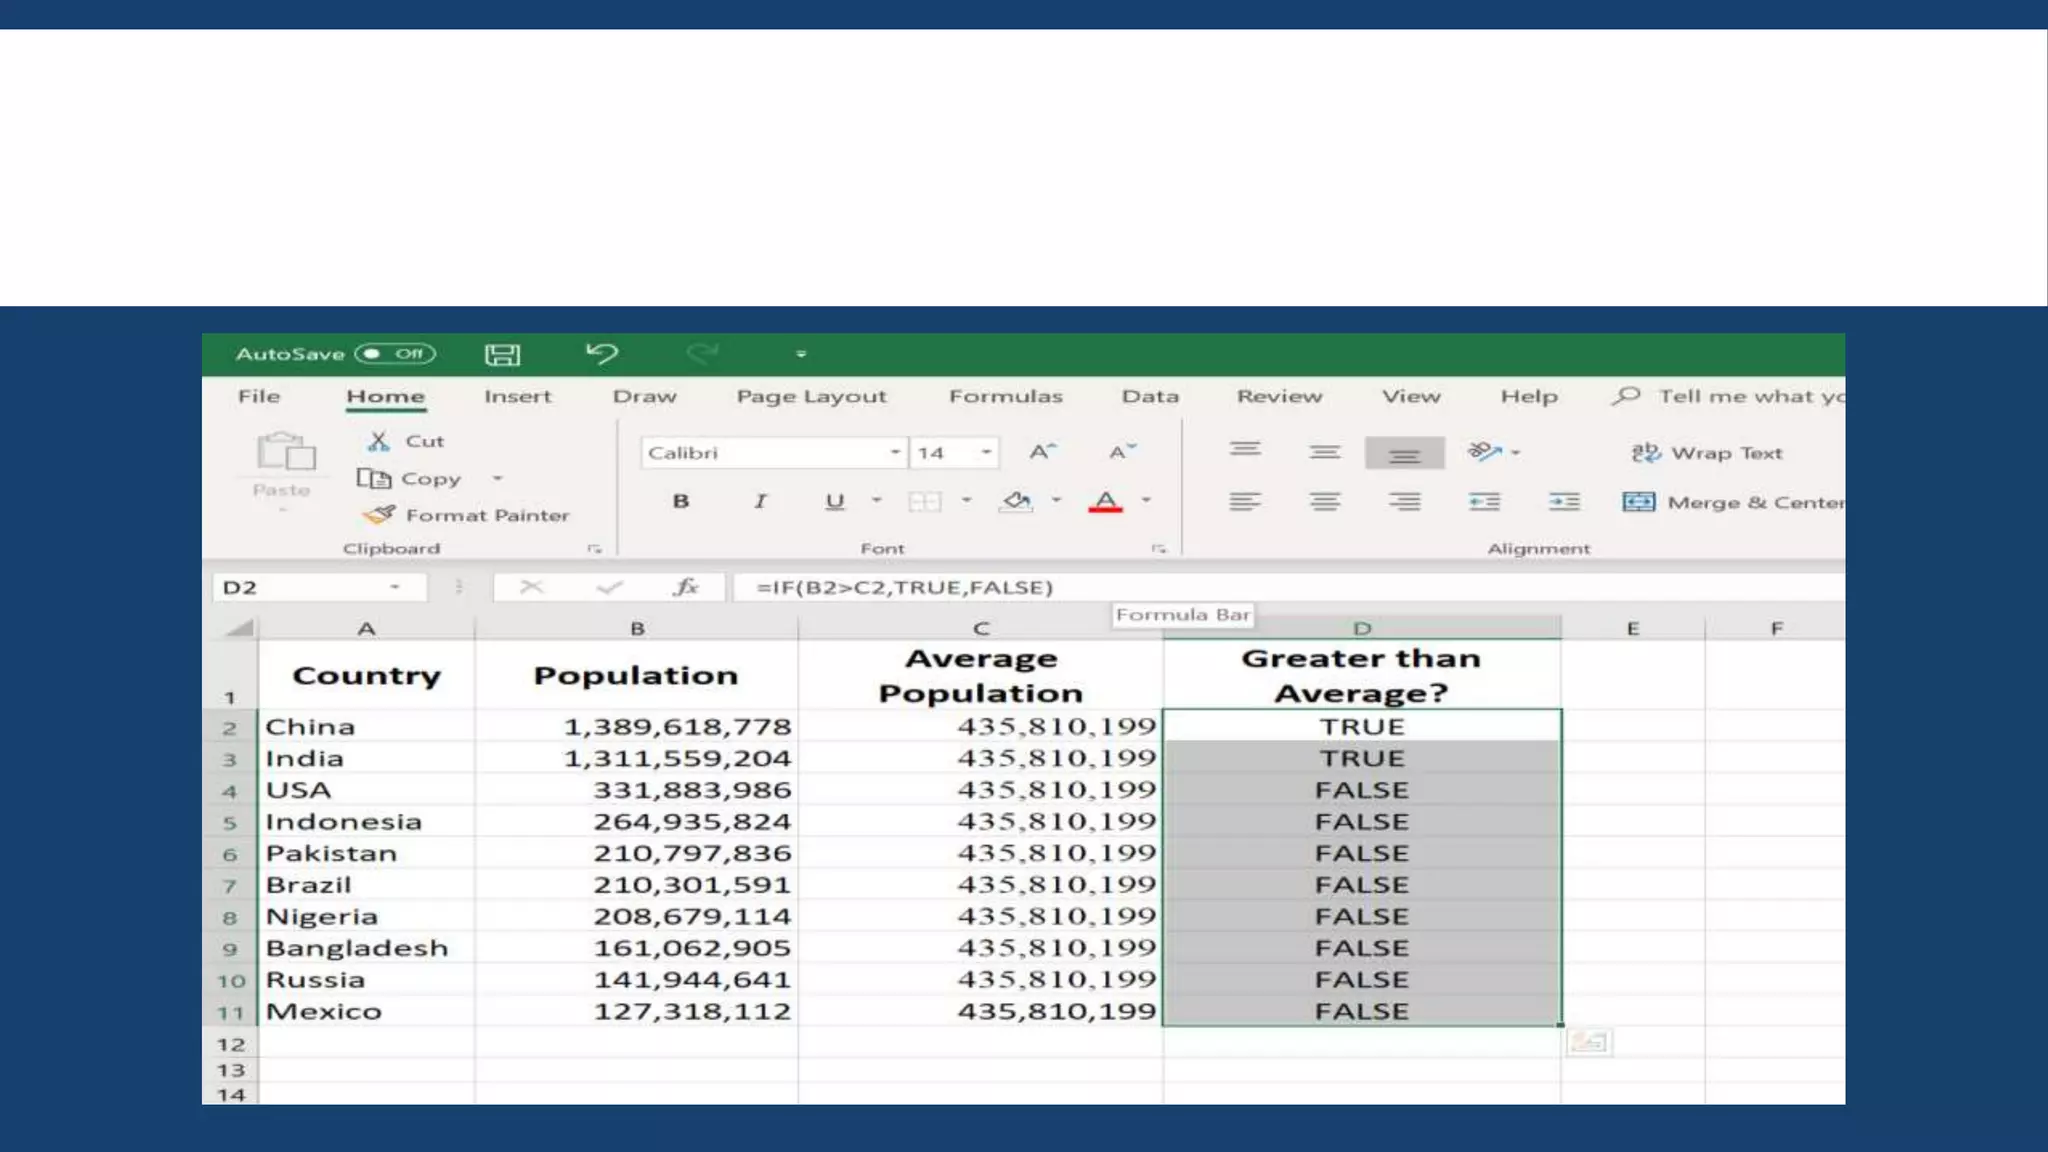Toggle Italic formatting button
Screen dimensions: 2048x1152
pyautogui.click(x=760, y=501)
